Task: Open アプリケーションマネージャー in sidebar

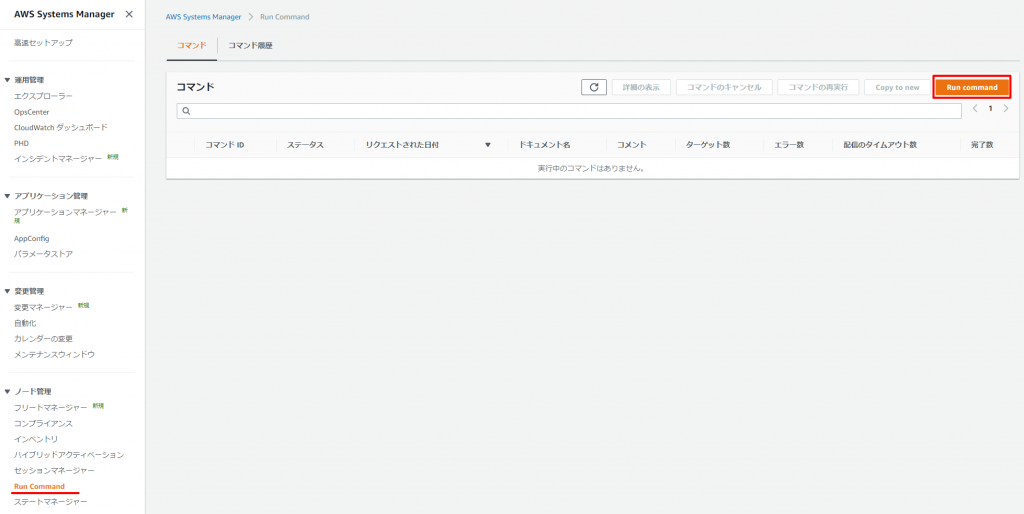Action: pos(65,212)
